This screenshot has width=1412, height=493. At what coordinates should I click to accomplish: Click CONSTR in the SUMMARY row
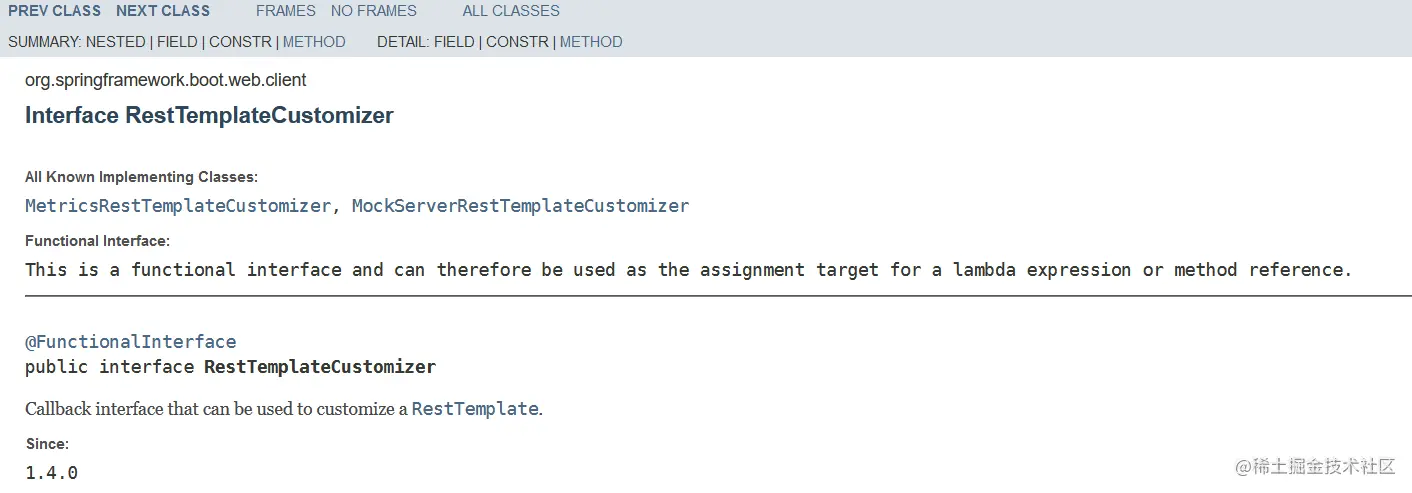[x=240, y=42]
